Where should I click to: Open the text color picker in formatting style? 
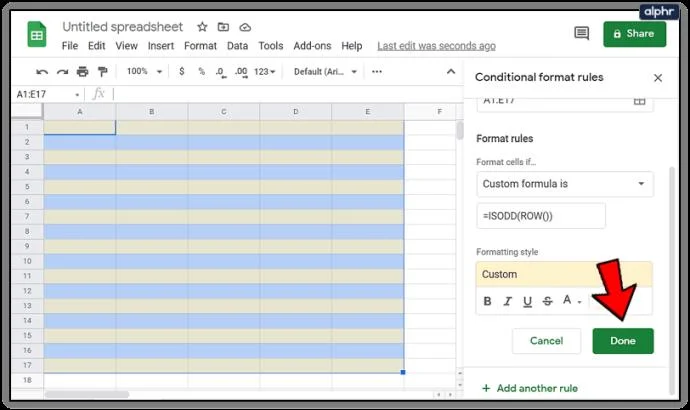pyautogui.click(x=572, y=300)
